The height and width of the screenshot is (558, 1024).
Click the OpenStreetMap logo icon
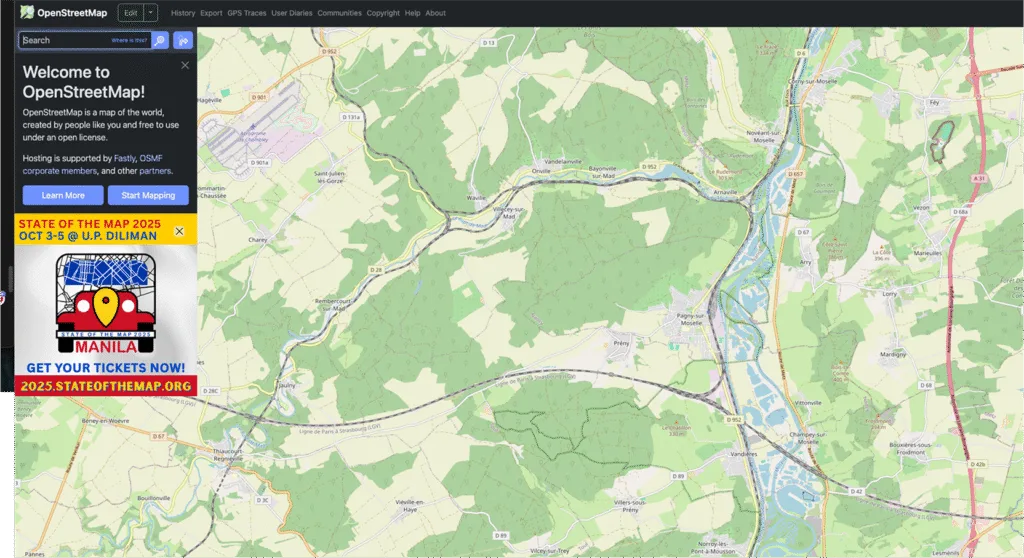click(x=27, y=13)
